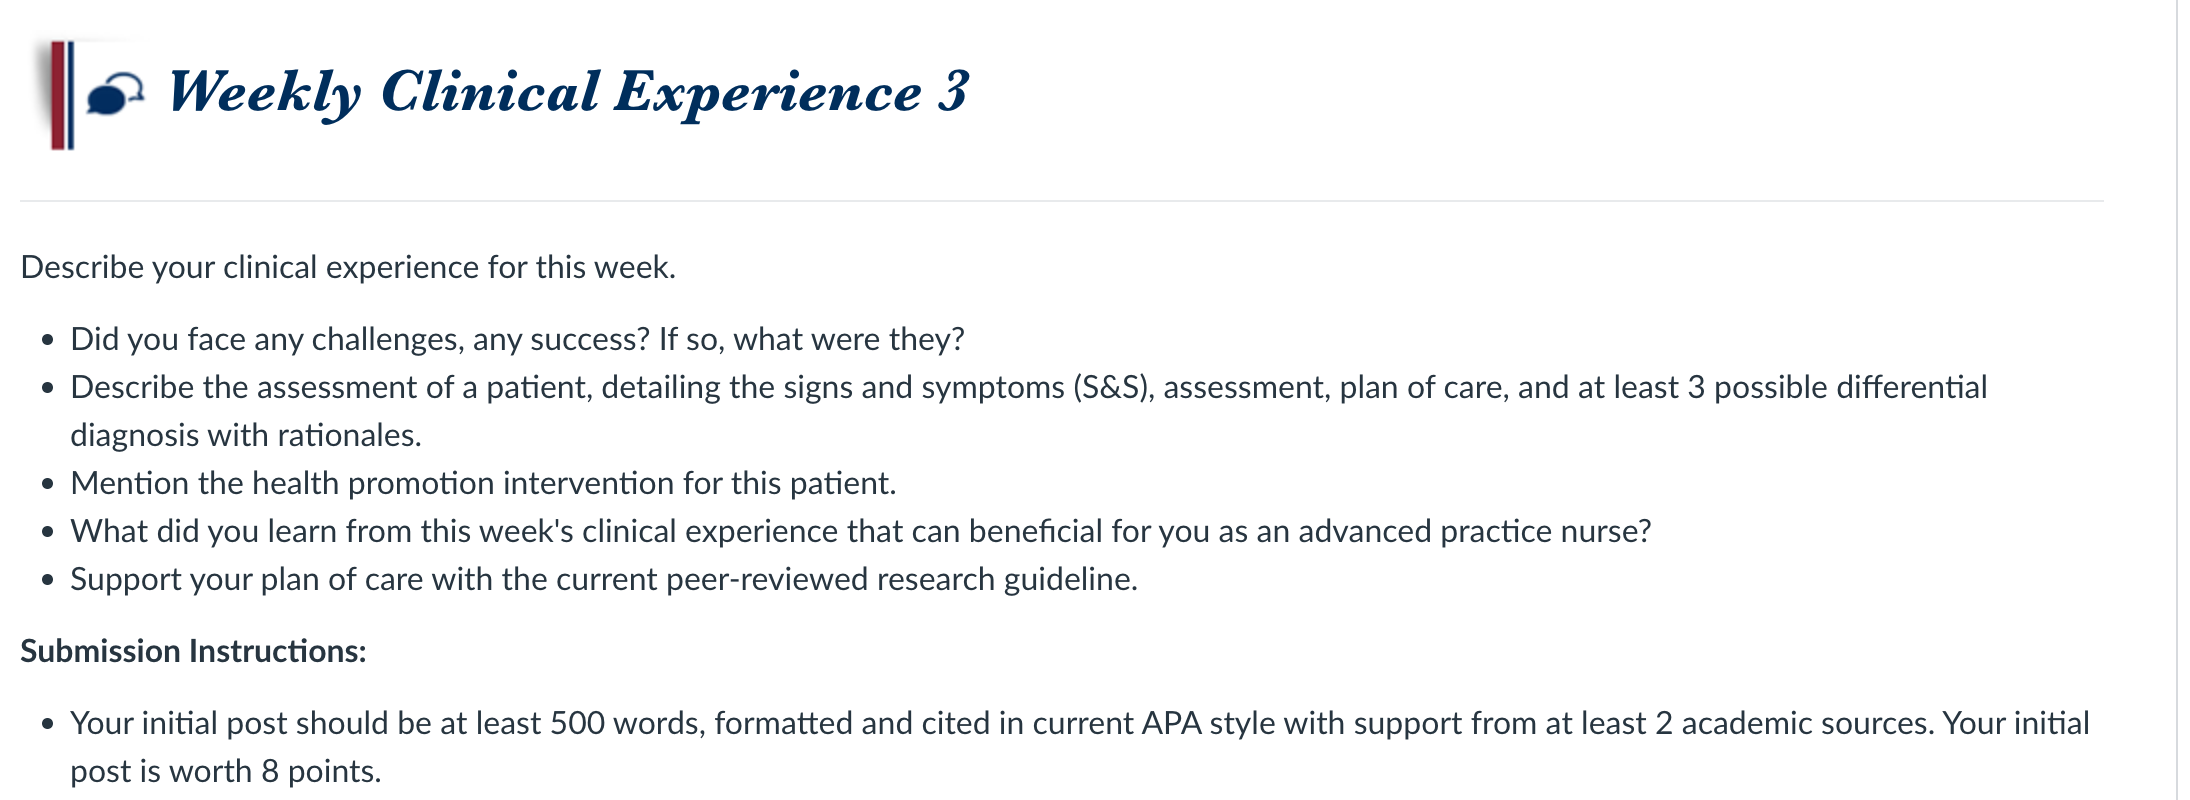Viewport: 2190px width, 800px height.
Task: Select the sentence 'Describe your clinical experience for this week.'
Action: click(348, 267)
